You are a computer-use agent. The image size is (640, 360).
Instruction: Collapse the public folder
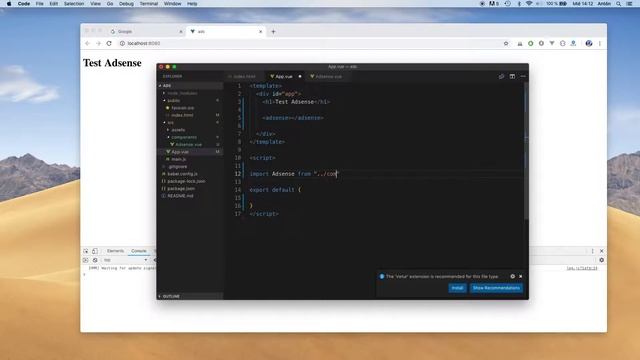[190, 100]
